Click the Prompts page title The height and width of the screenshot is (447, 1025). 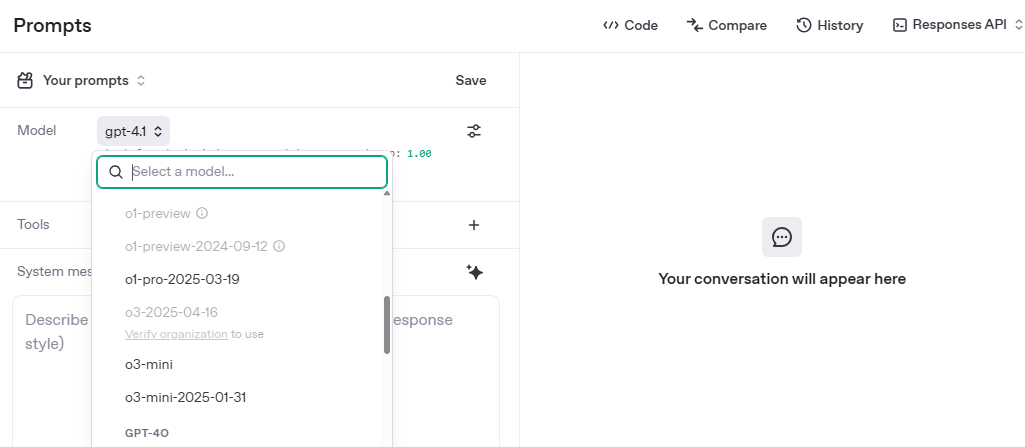click(52, 25)
